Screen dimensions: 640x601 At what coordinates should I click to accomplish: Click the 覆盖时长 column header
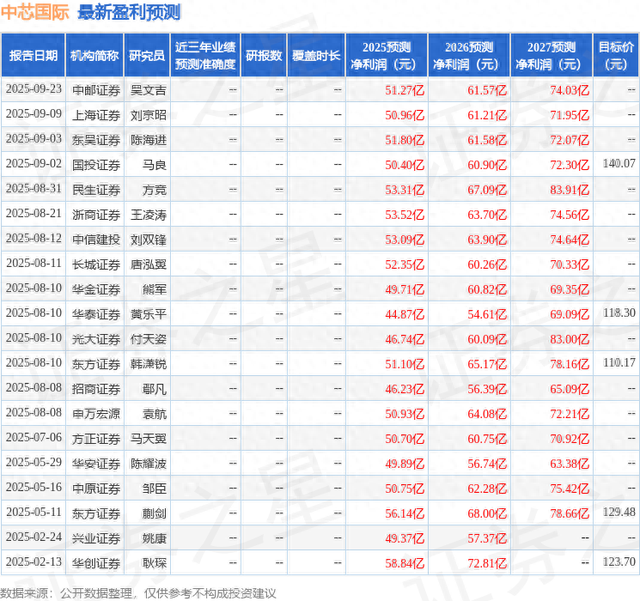point(316,56)
